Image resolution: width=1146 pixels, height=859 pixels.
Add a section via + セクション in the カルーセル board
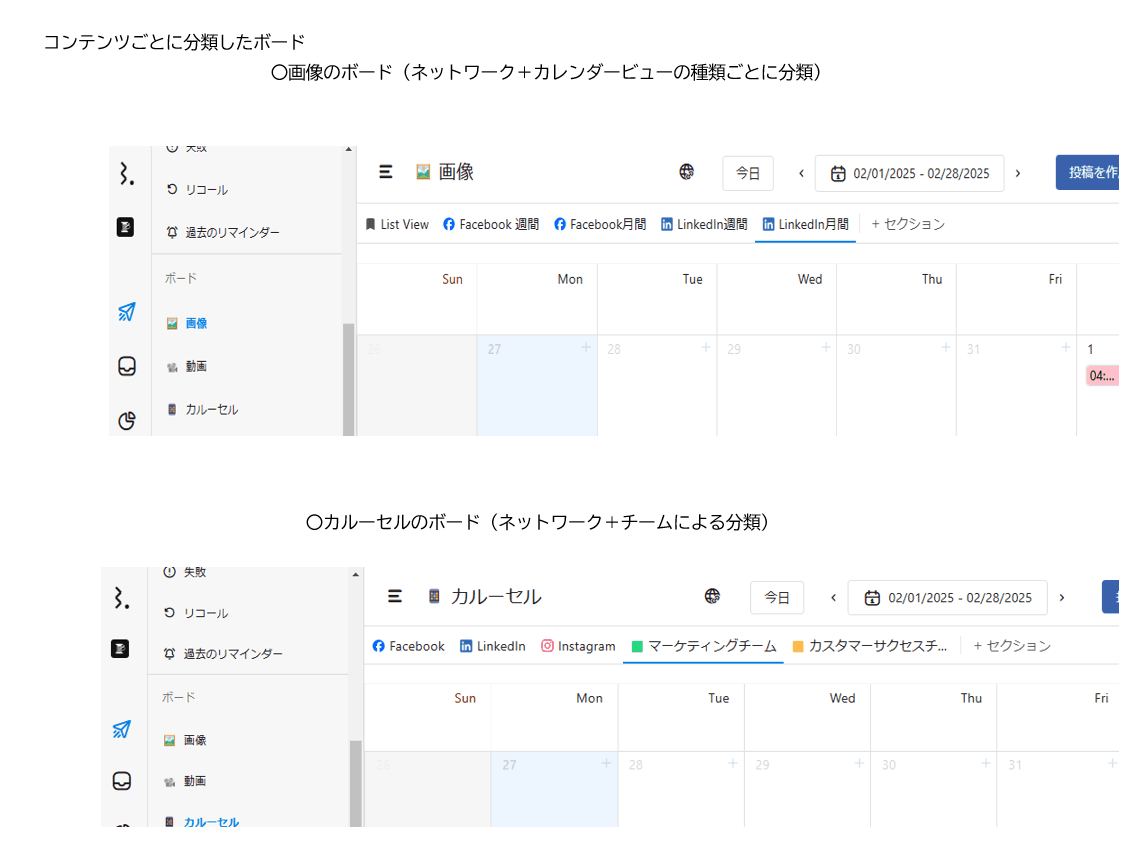pyautogui.click(x=1012, y=647)
